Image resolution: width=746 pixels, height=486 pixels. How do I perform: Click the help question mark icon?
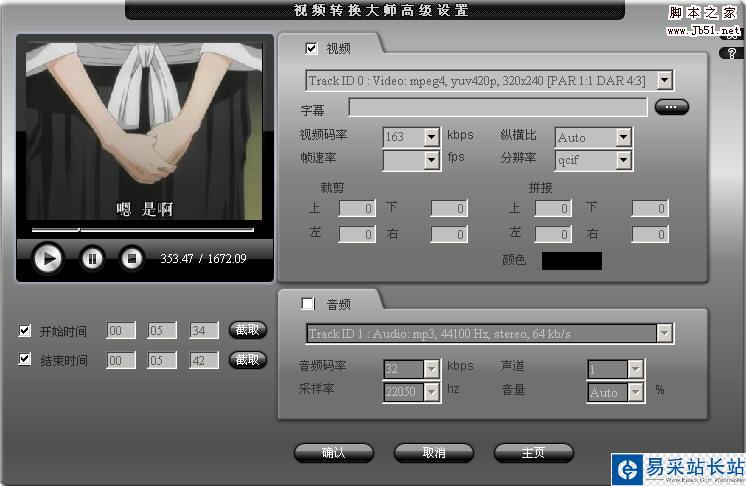point(732,53)
